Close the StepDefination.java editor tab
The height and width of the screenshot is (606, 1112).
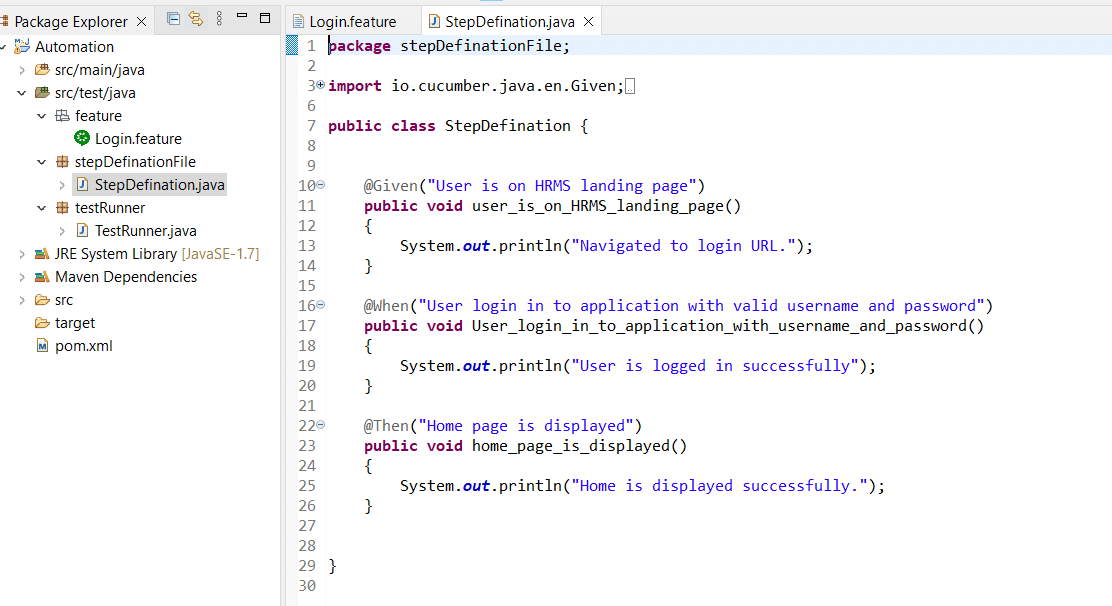[x=589, y=22]
